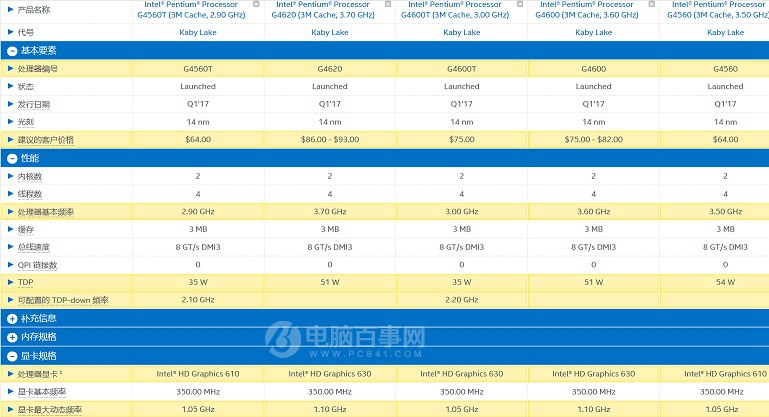Expand the 内存规格 section with its plus icon
The image size is (769, 417).
coord(12,338)
